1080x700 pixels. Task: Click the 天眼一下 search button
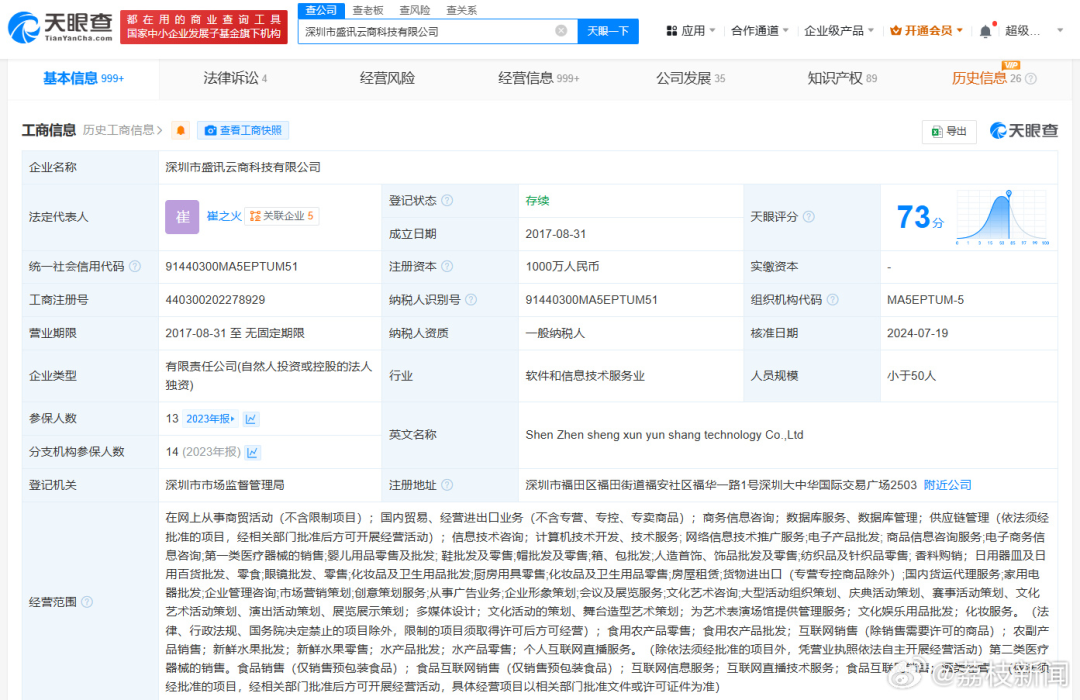pyautogui.click(x=608, y=31)
